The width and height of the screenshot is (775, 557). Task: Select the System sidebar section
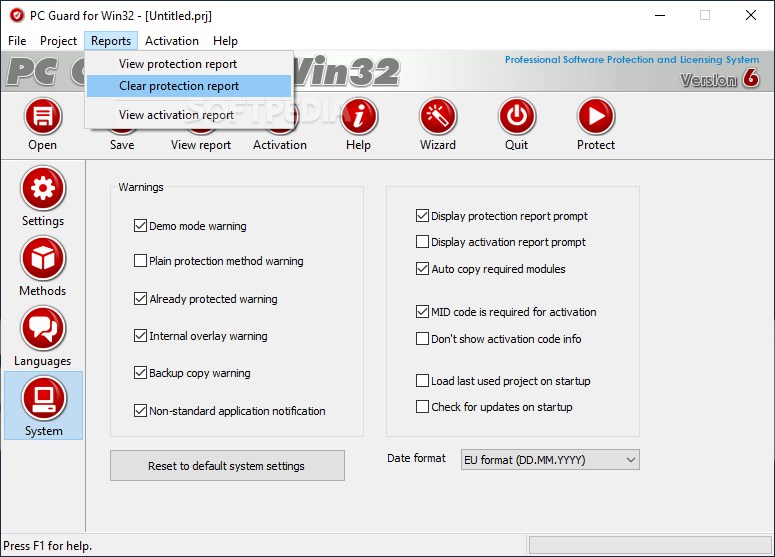click(x=43, y=406)
